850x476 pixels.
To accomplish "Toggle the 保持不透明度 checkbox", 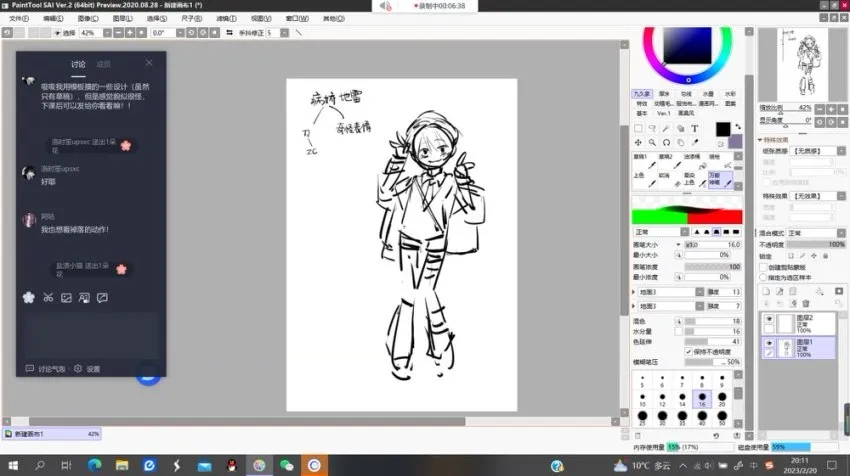I will [689, 351].
